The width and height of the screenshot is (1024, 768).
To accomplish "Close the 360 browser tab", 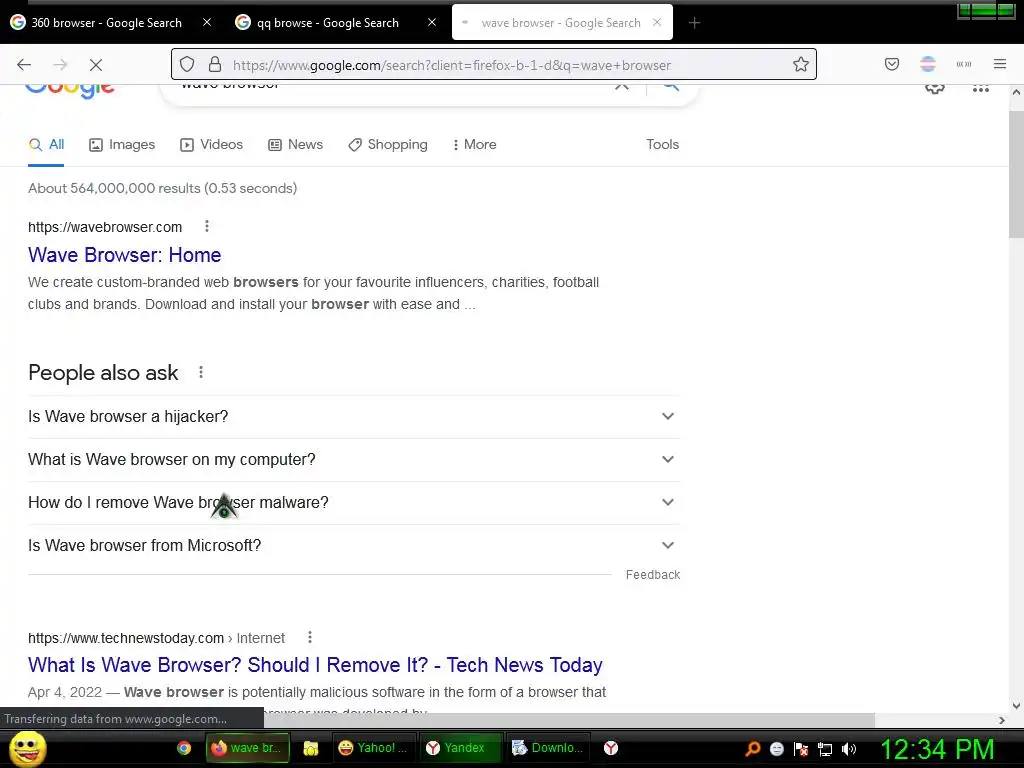I will [x=207, y=22].
